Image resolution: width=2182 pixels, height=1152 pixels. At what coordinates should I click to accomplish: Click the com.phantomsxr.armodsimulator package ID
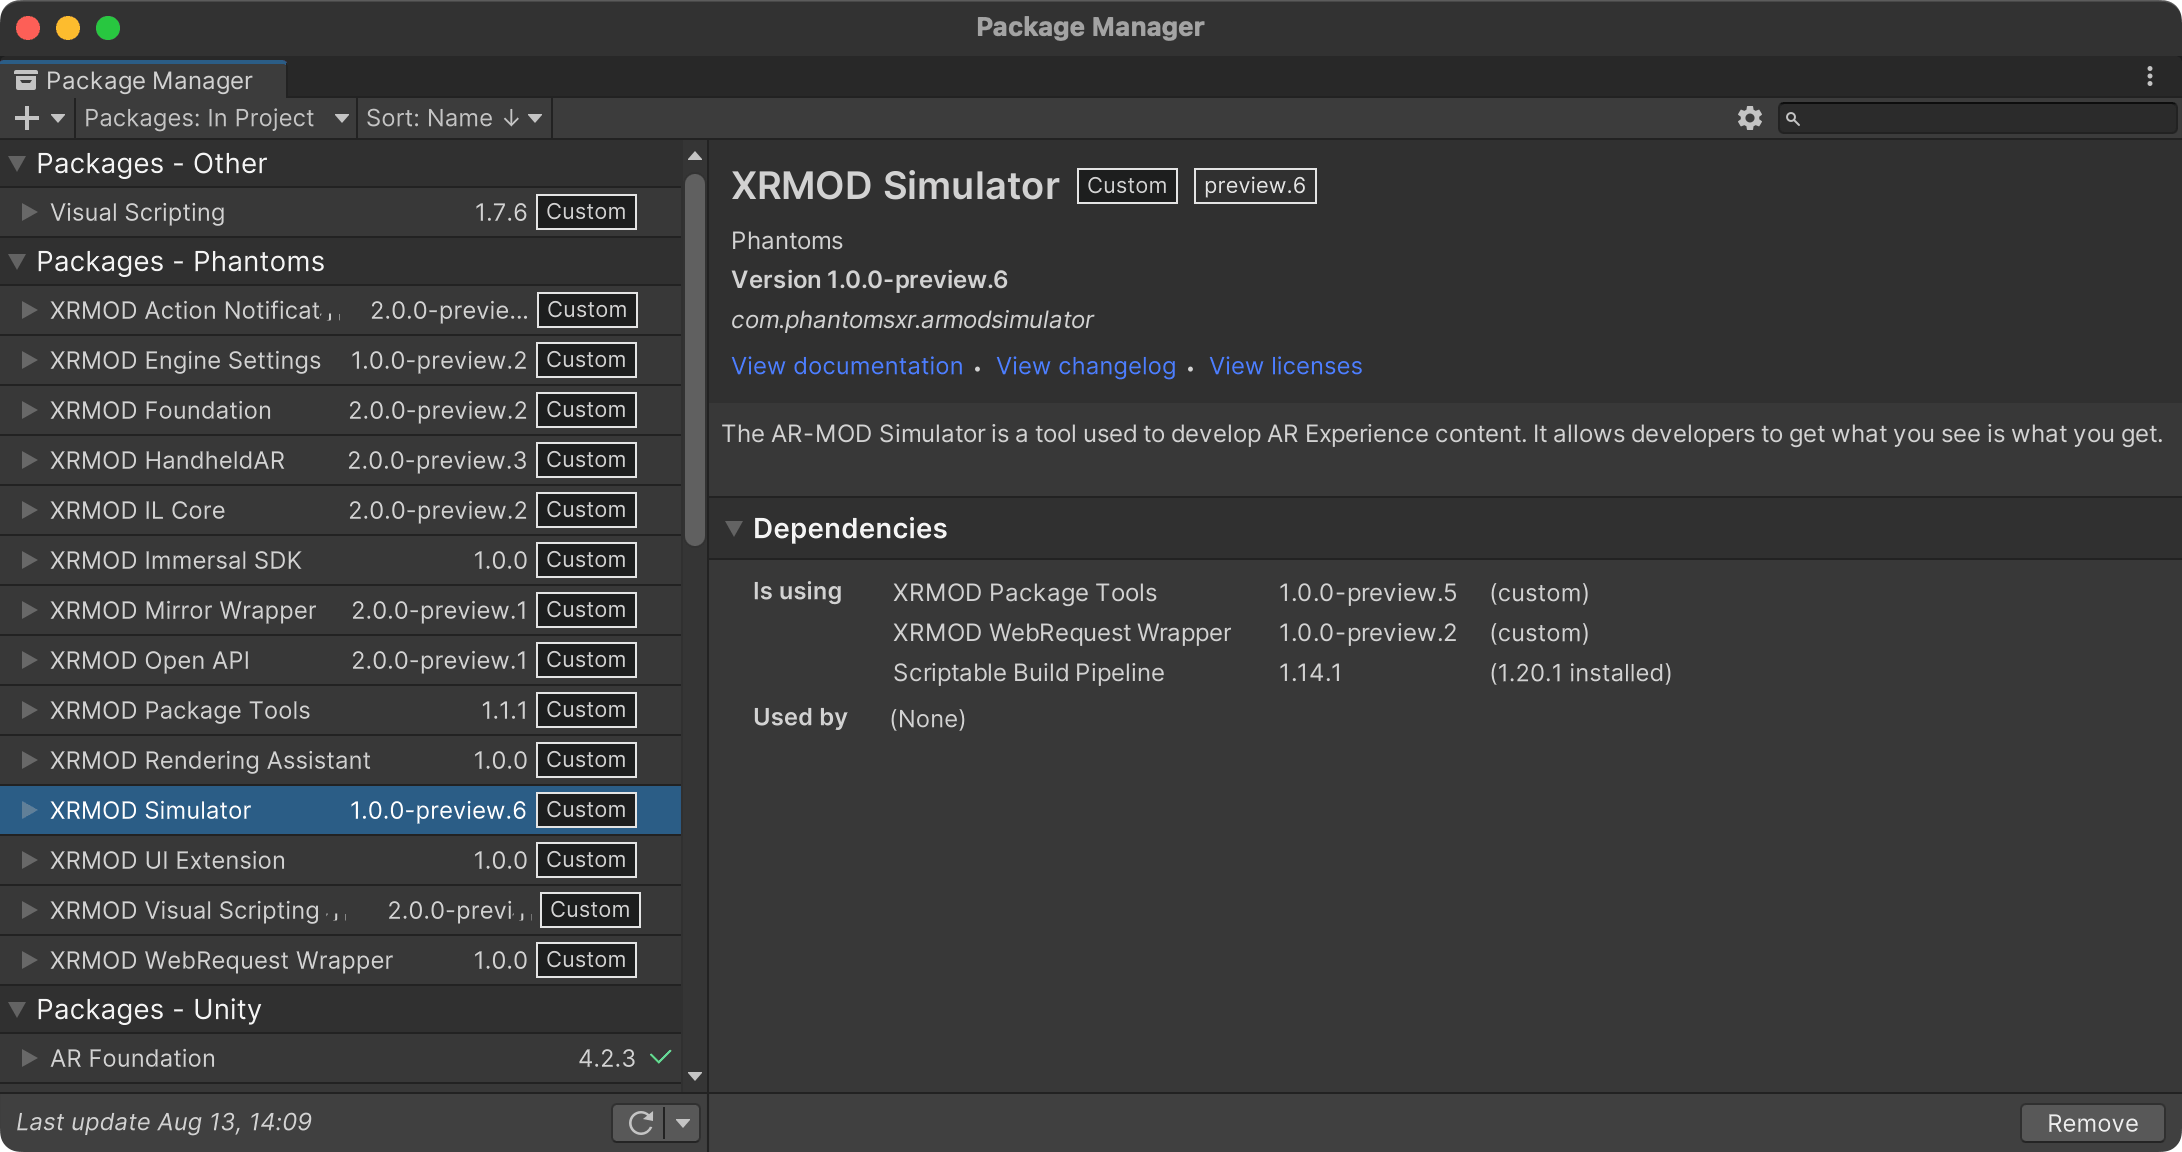[912, 320]
